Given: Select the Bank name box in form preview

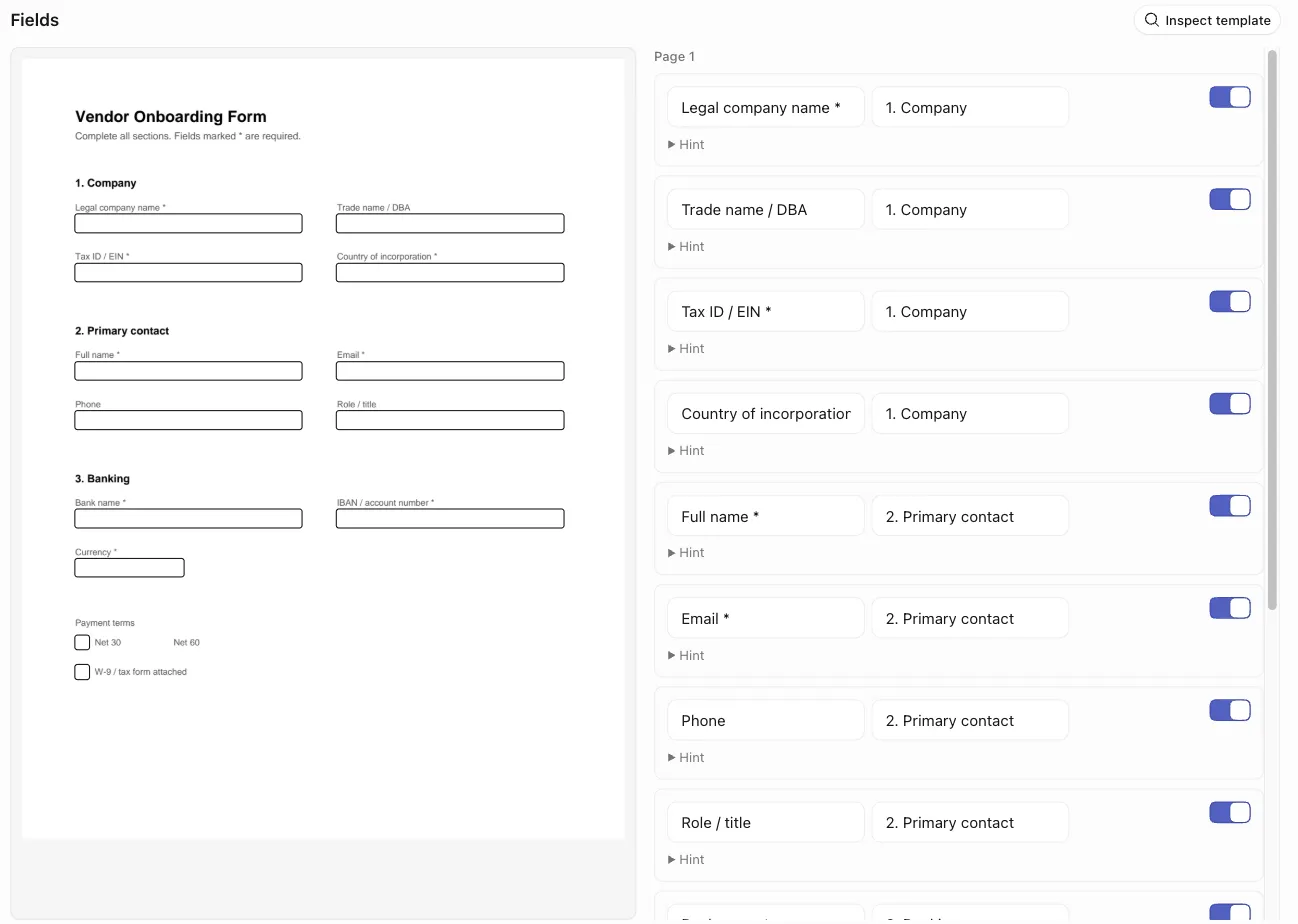Looking at the screenshot, I should 188,518.
